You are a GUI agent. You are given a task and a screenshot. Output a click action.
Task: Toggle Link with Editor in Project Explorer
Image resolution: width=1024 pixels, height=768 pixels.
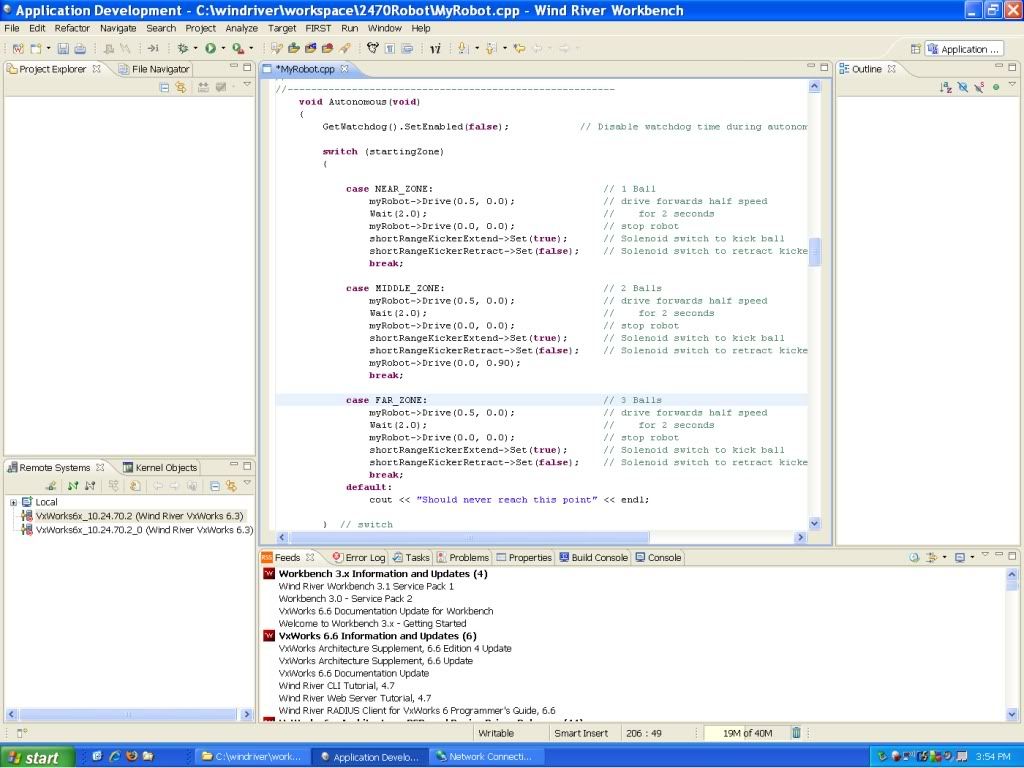[x=181, y=88]
